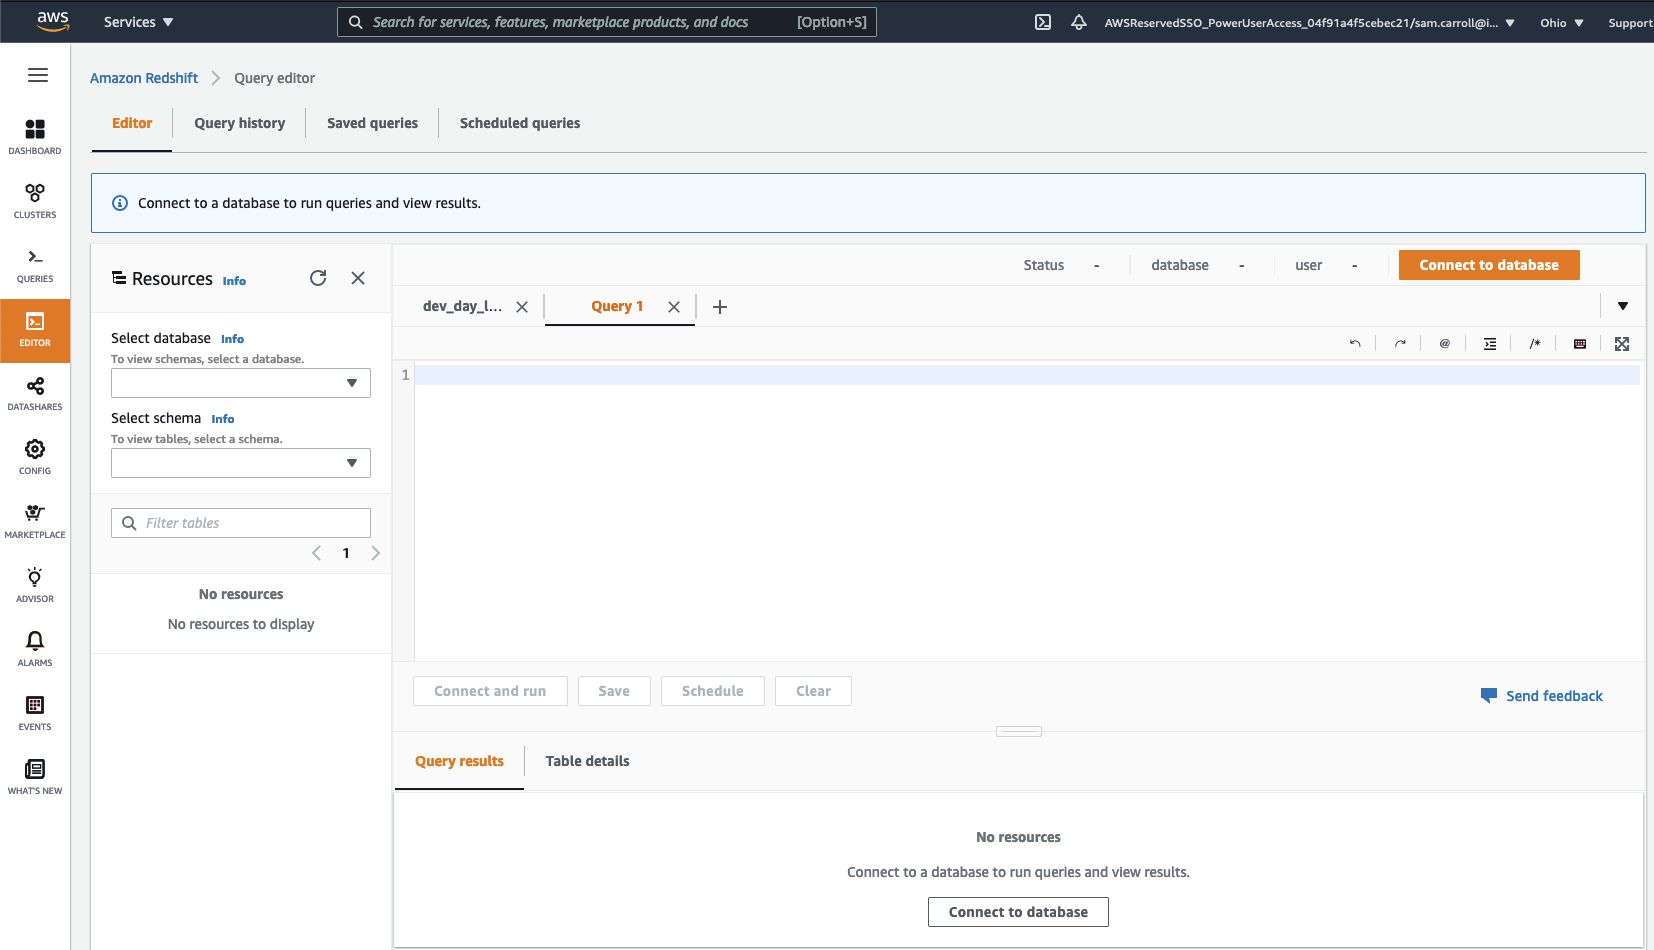Expand the Services menu

[138, 22]
